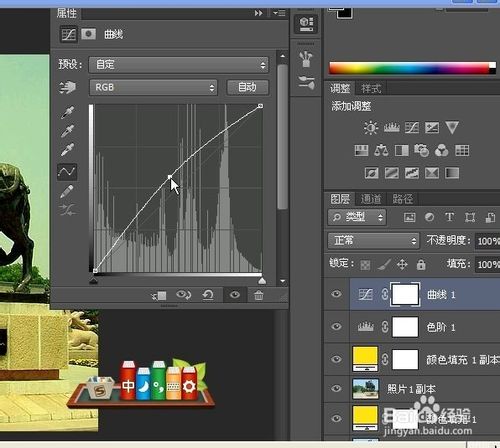Pick the white point eyedropper
Image resolution: width=500 pixels, height=448 pixels.
tap(67, 150)
